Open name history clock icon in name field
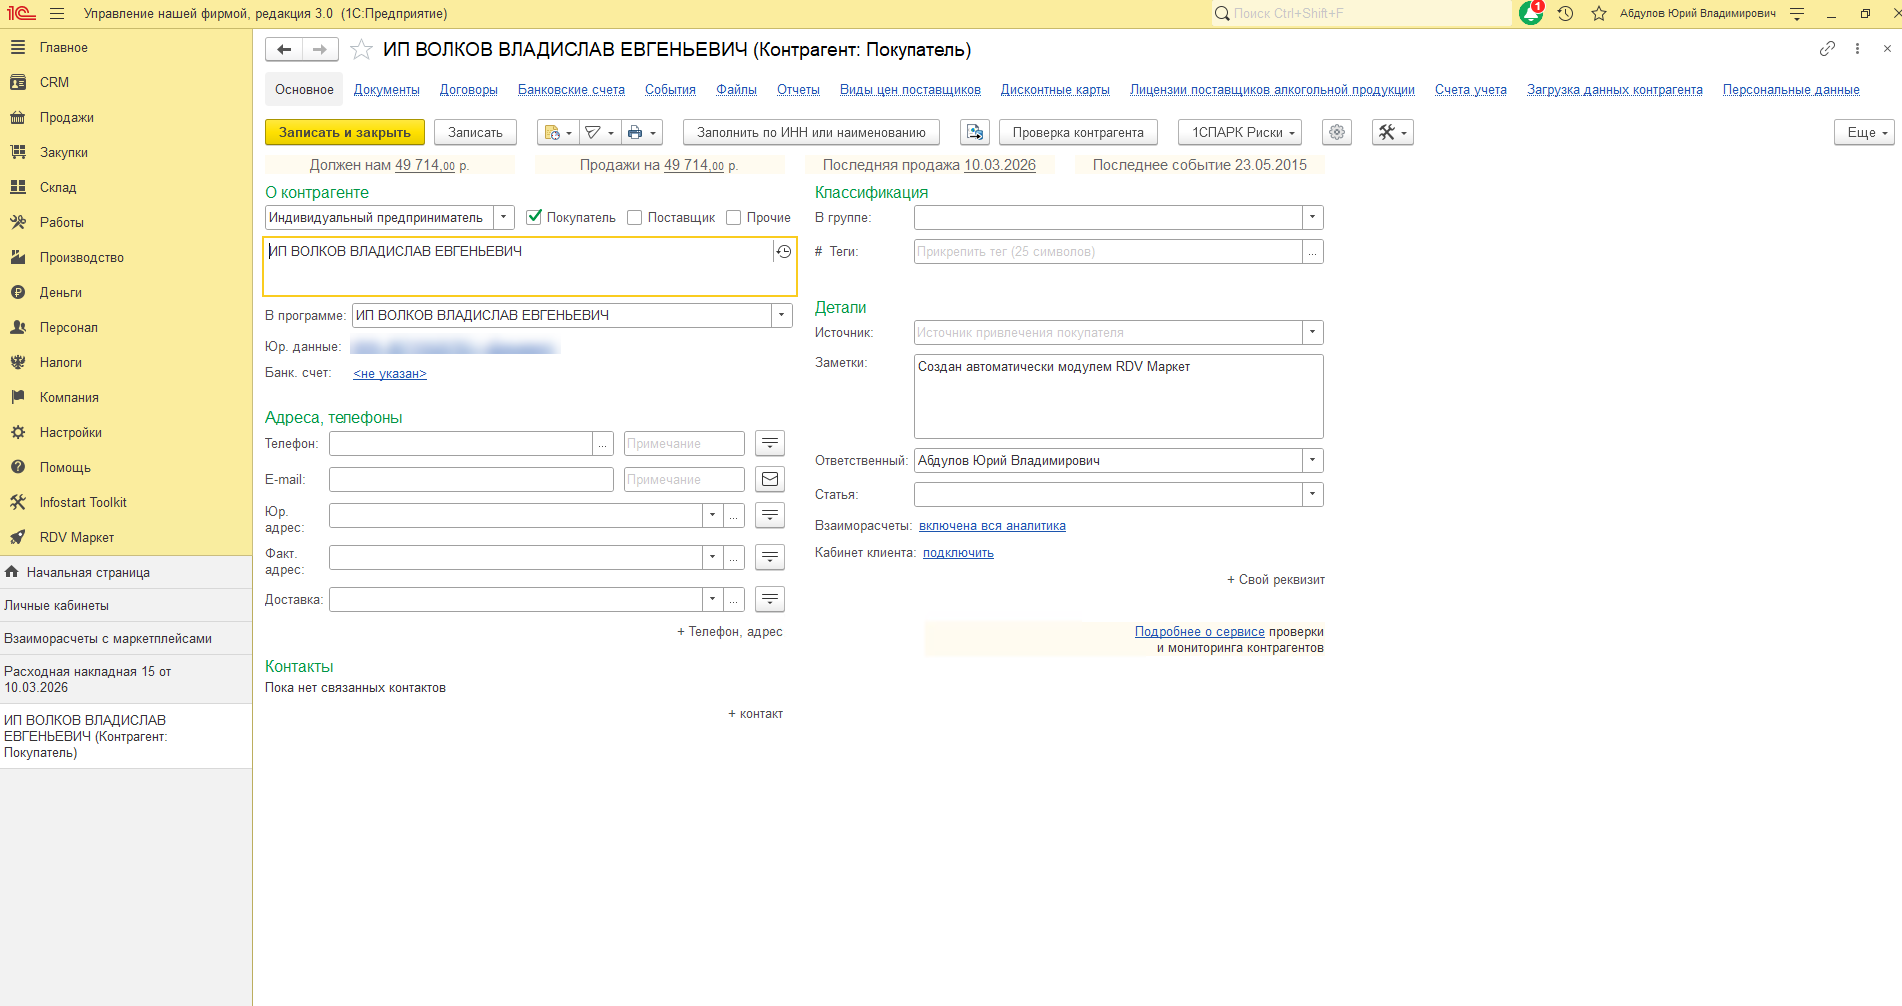The height and width of the screenshot is (1006, 1902). tap(784, 252)
